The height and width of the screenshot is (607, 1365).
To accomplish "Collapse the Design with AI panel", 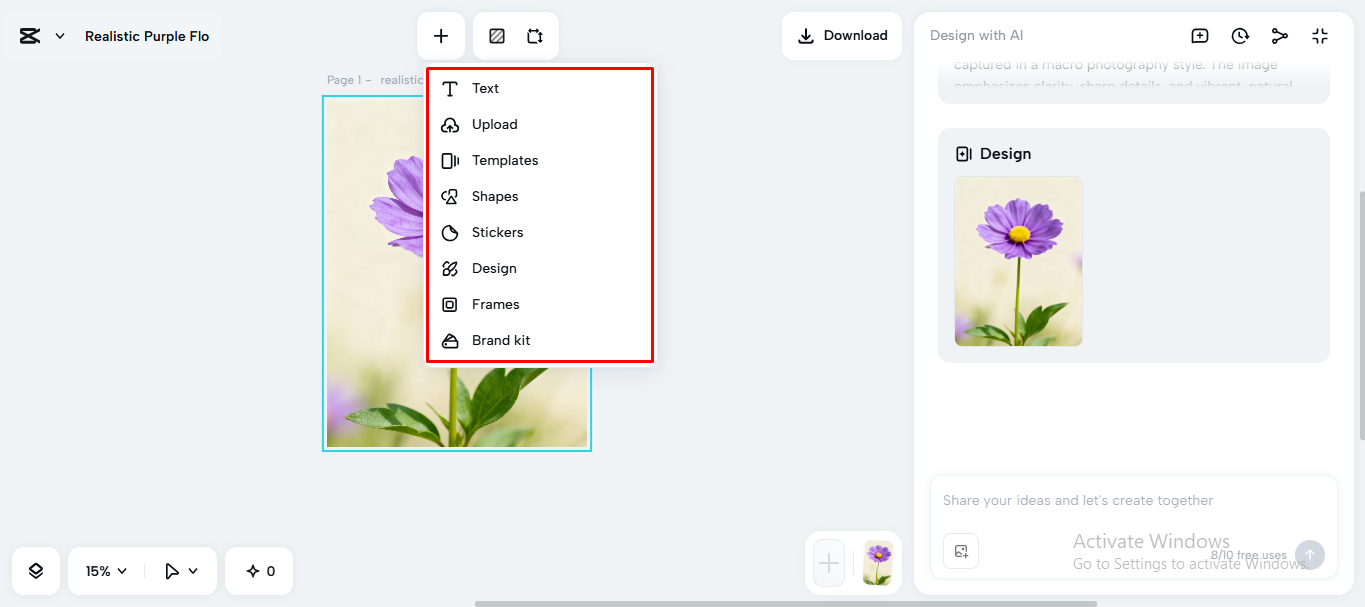I will pos(1320,35).
